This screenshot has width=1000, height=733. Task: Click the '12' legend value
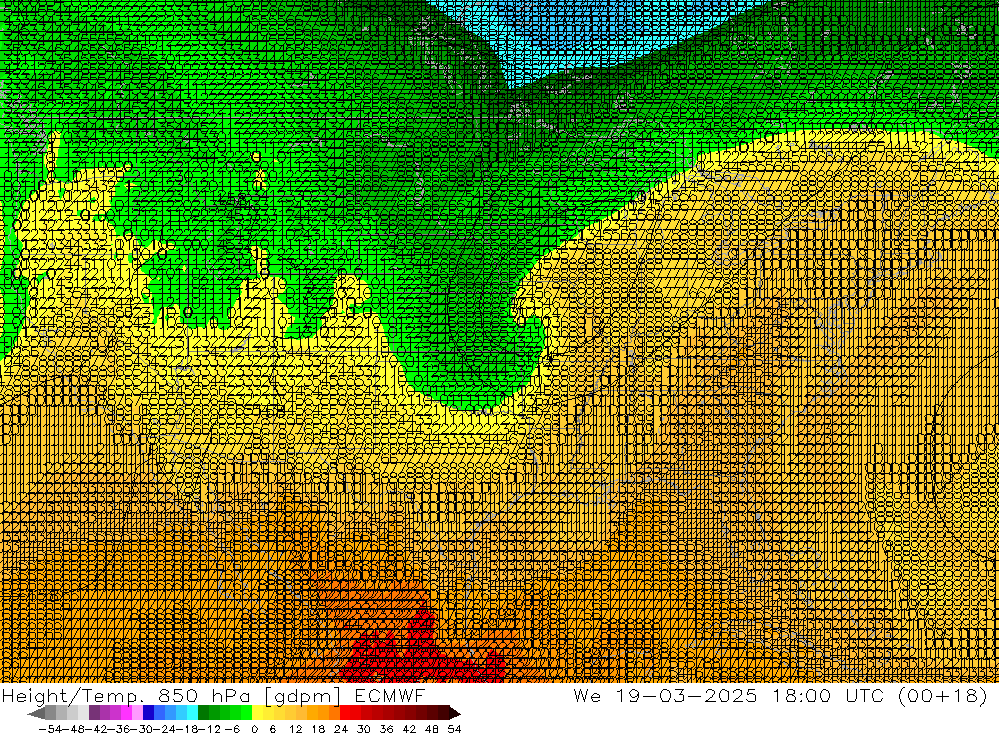coord(296,729)
